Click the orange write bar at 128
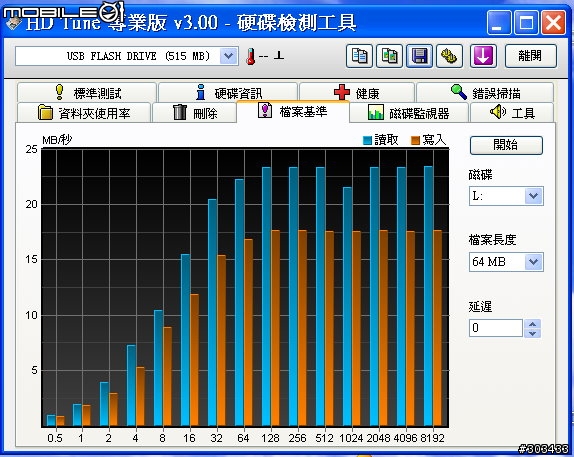574x457 pixels. click(x=275, y=328)
